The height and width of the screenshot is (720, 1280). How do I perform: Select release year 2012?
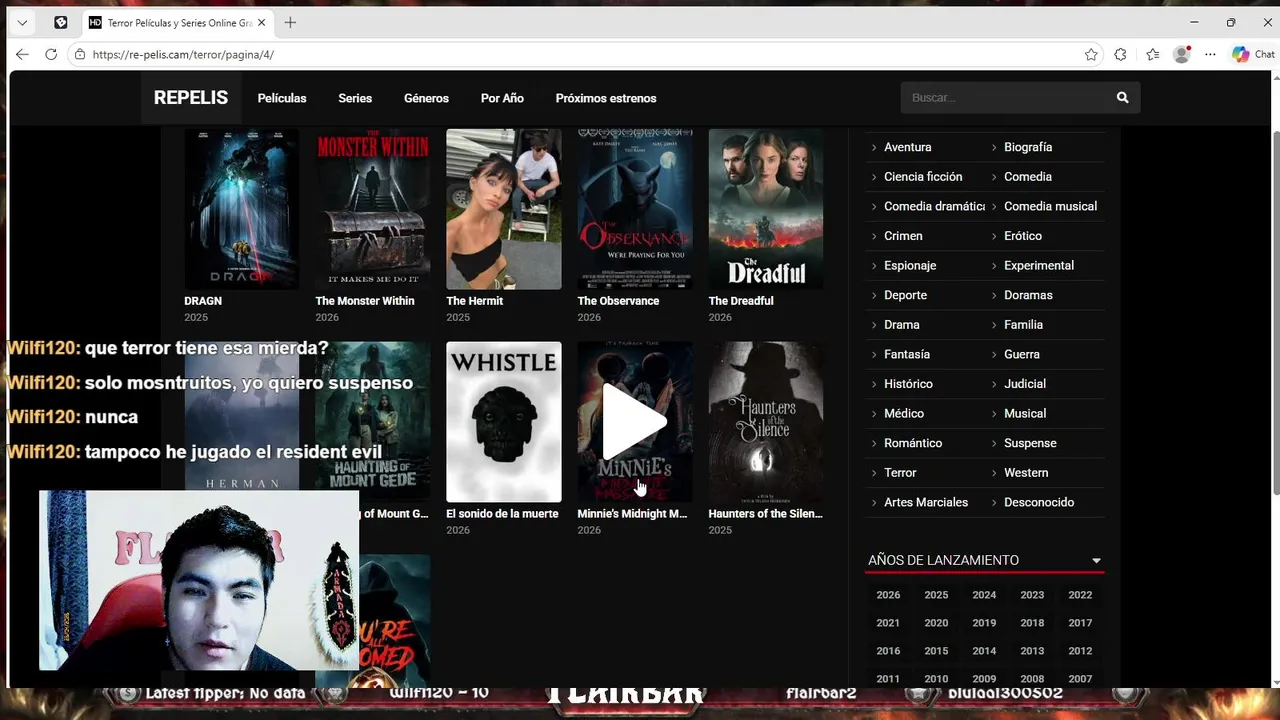click(x=1080, y=651)
